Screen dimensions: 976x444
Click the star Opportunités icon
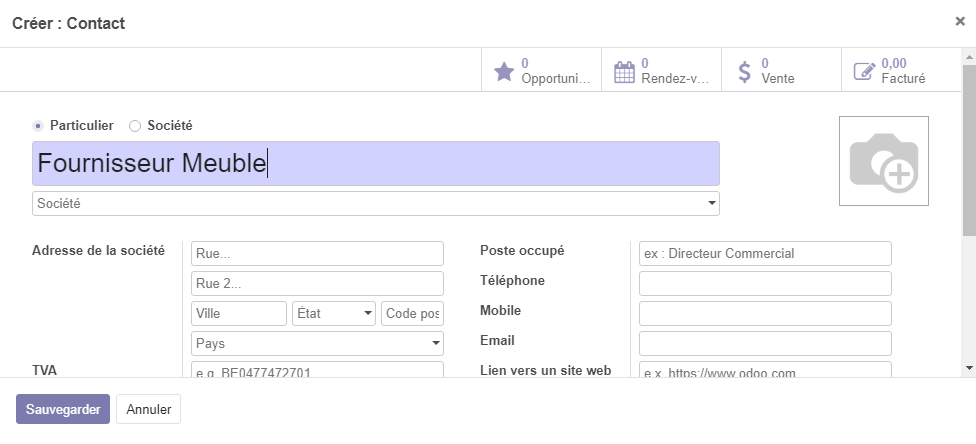[x=504, y=72]
